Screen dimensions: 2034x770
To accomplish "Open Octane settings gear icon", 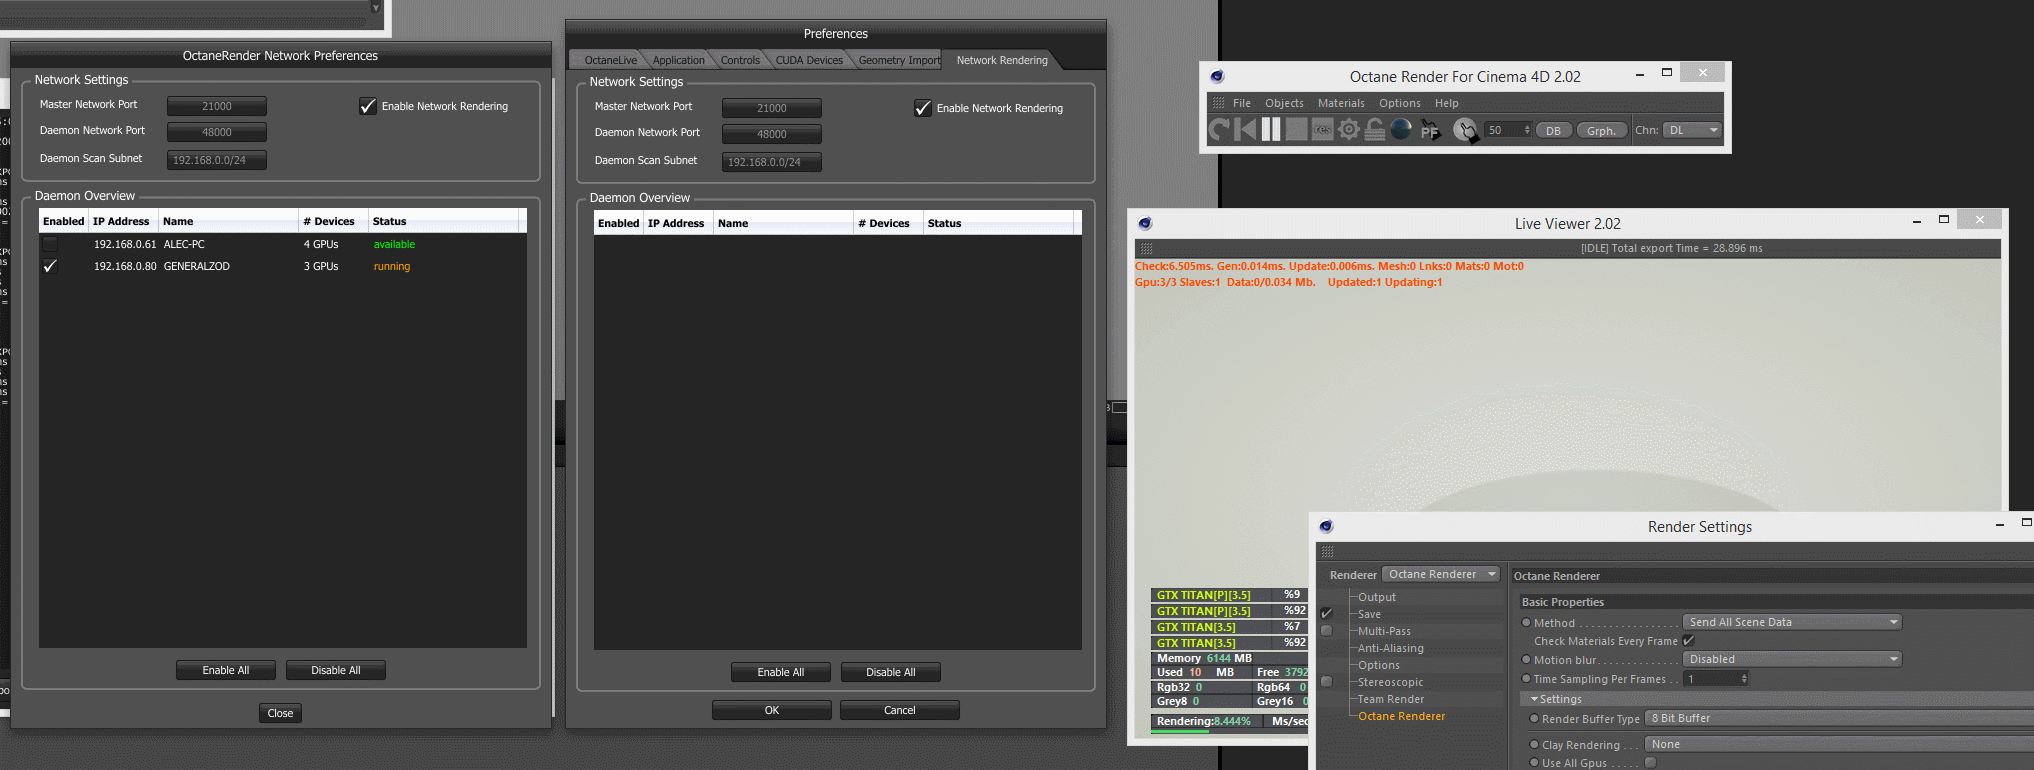I will tap(1349, 129).
